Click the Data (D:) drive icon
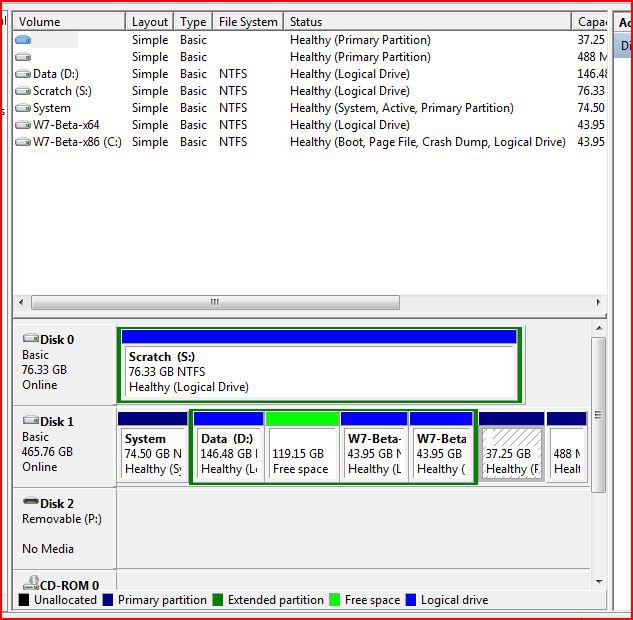This screenshot has width=633, height=620. tap(23, 74)
